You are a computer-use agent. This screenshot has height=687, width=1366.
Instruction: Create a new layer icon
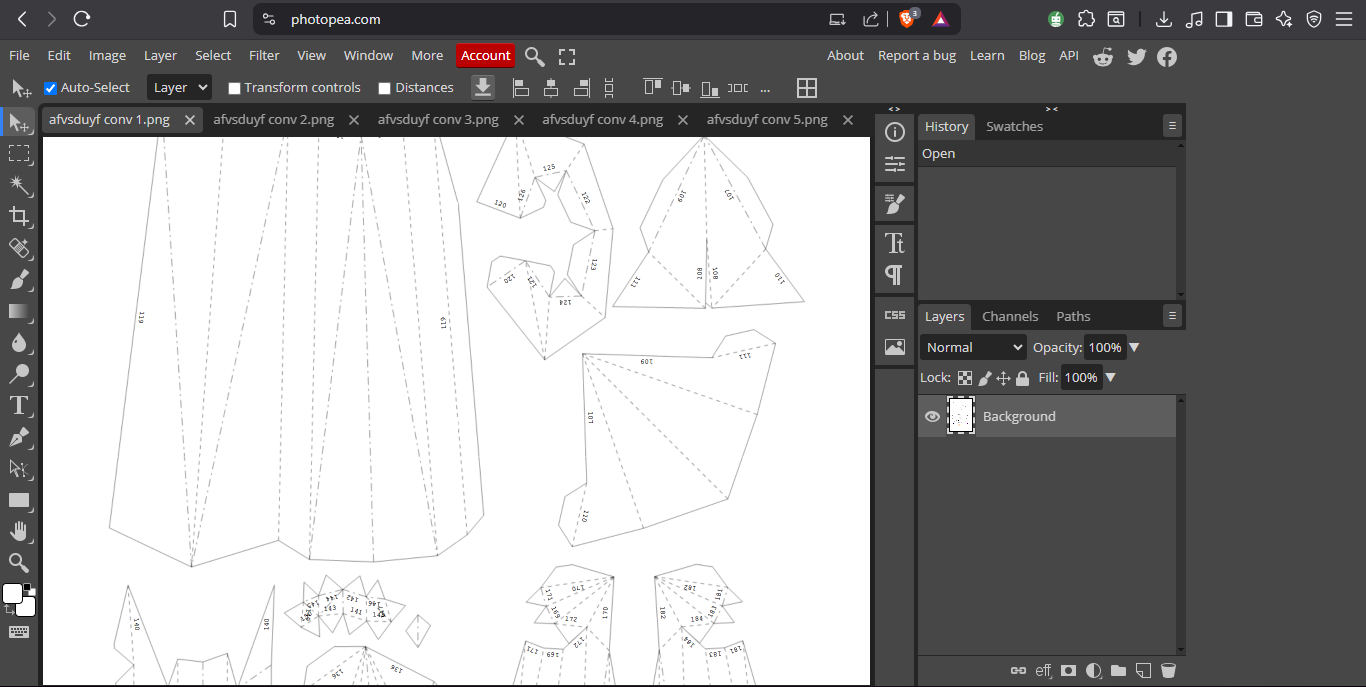[x=1143, y=670]
